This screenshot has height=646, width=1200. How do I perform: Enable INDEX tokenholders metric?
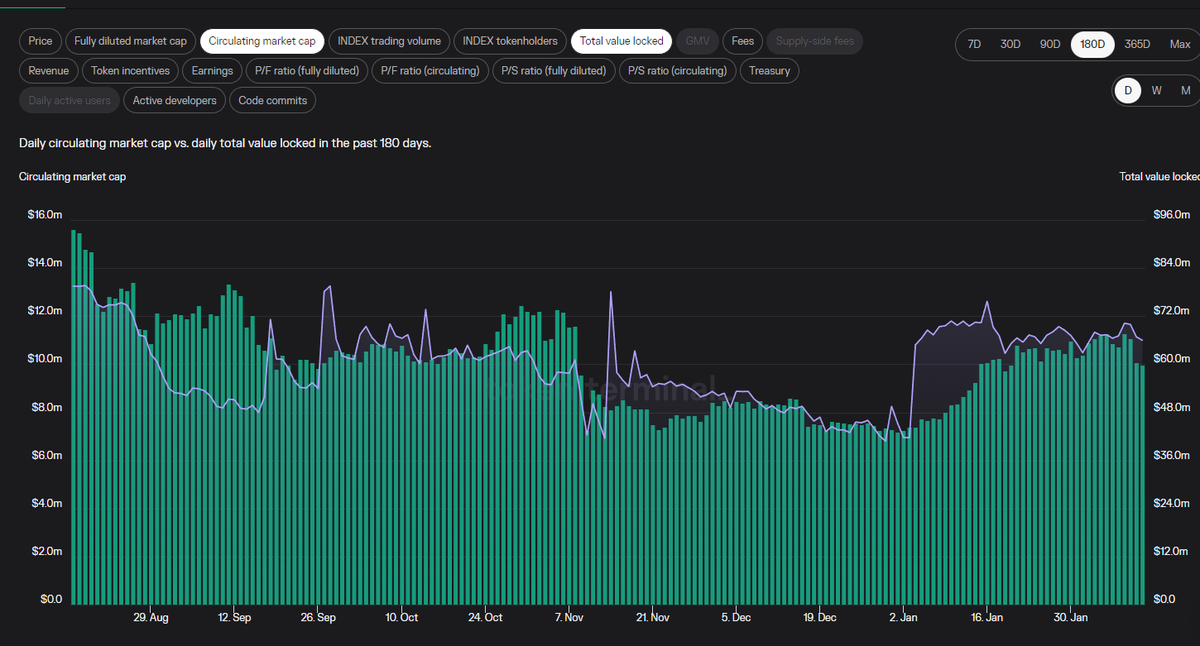[510, 41]
